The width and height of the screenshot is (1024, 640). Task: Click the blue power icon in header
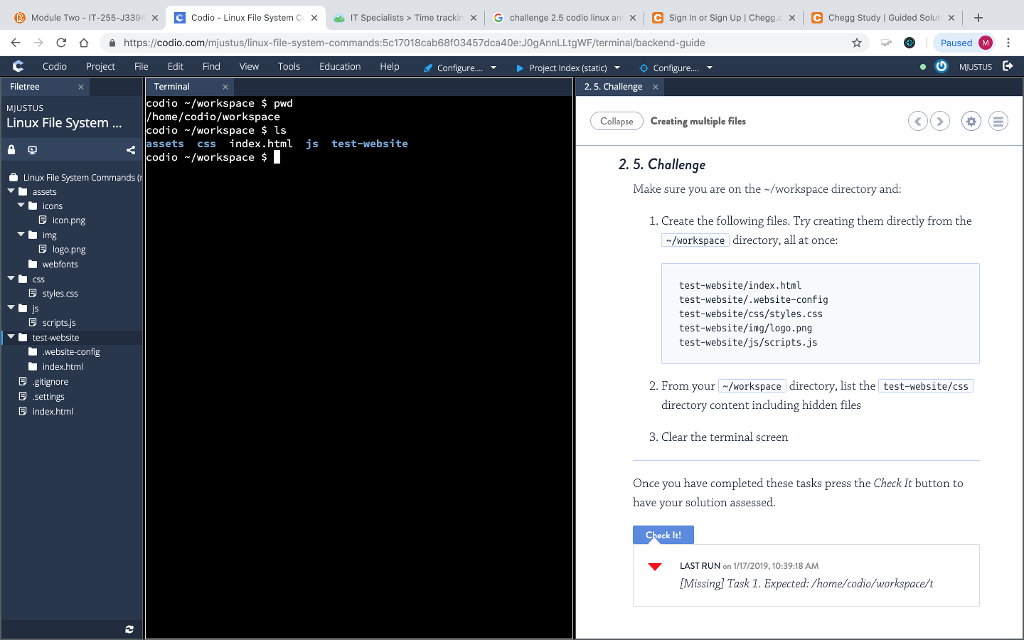941,66
